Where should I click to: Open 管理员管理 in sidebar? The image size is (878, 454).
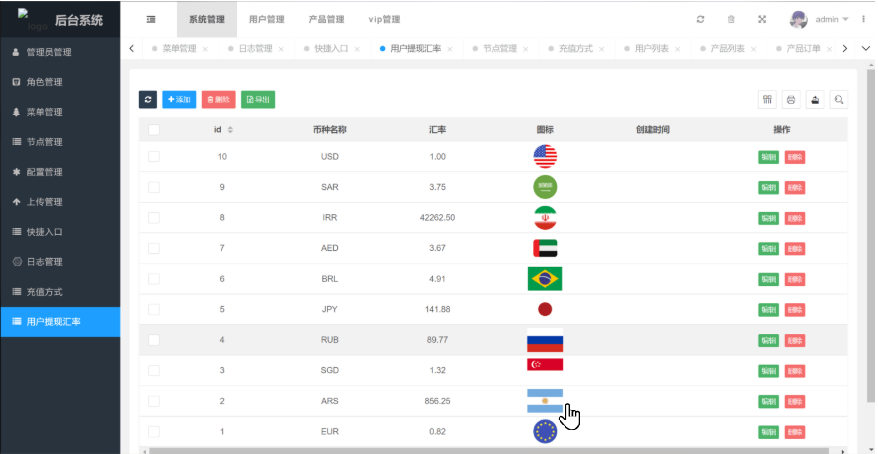60,52
